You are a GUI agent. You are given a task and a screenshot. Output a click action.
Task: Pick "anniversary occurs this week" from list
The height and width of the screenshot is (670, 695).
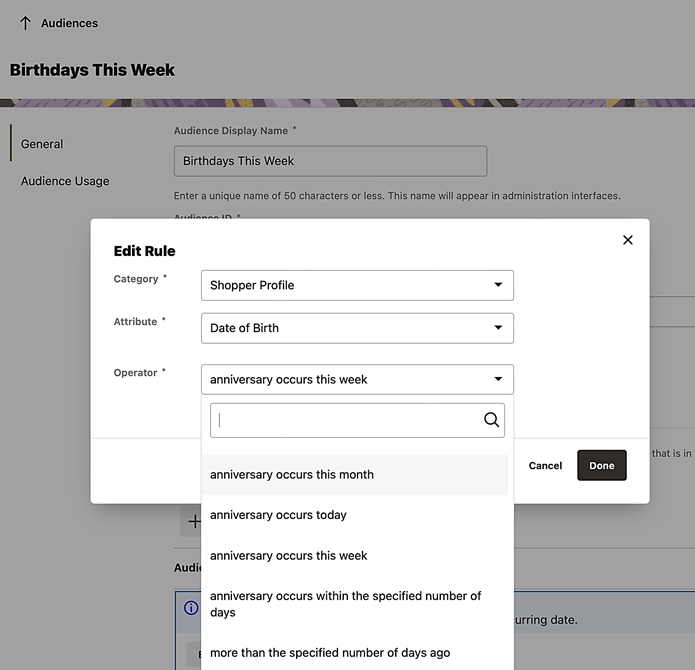tap(289, 556)
